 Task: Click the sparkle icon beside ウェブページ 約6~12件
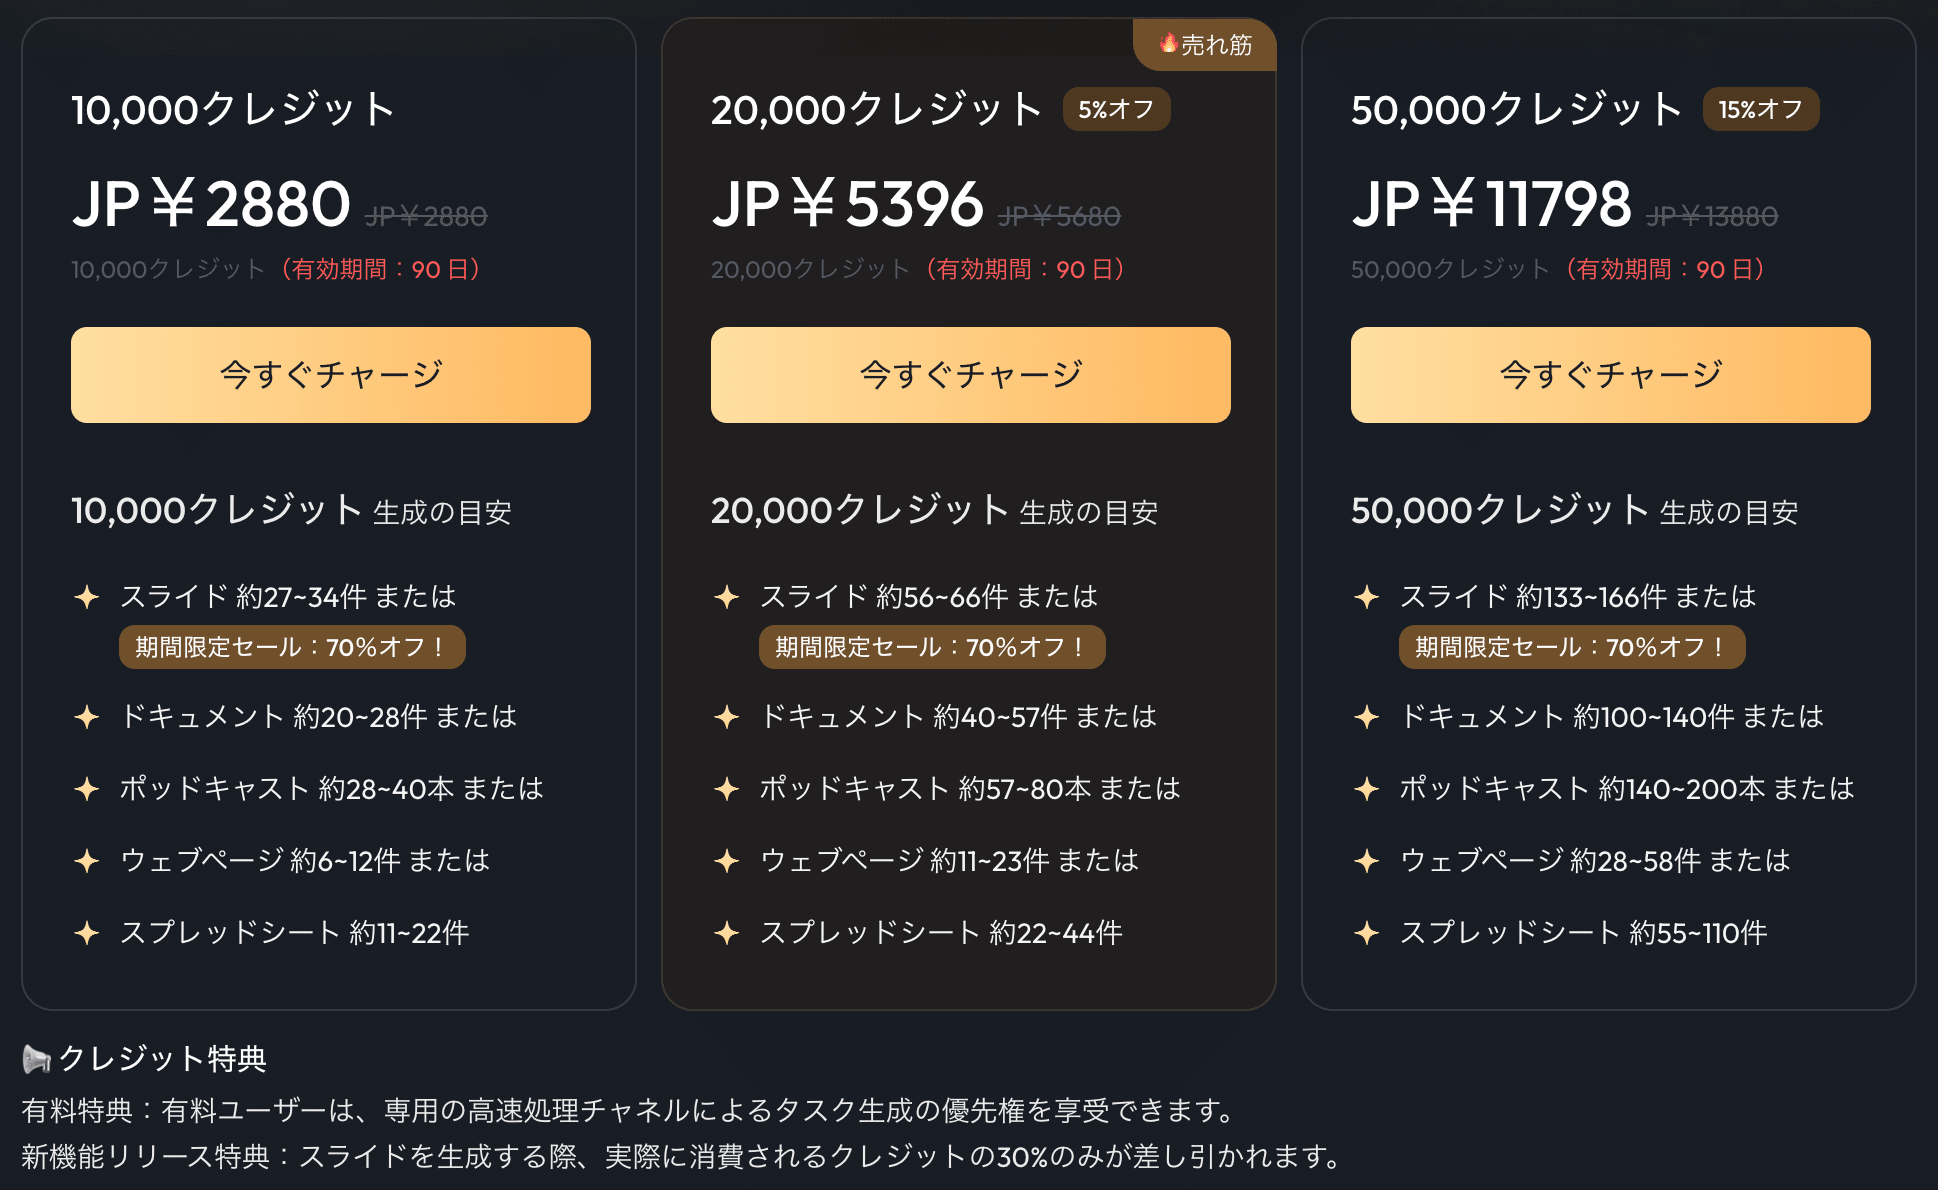[x=87, y=861]
